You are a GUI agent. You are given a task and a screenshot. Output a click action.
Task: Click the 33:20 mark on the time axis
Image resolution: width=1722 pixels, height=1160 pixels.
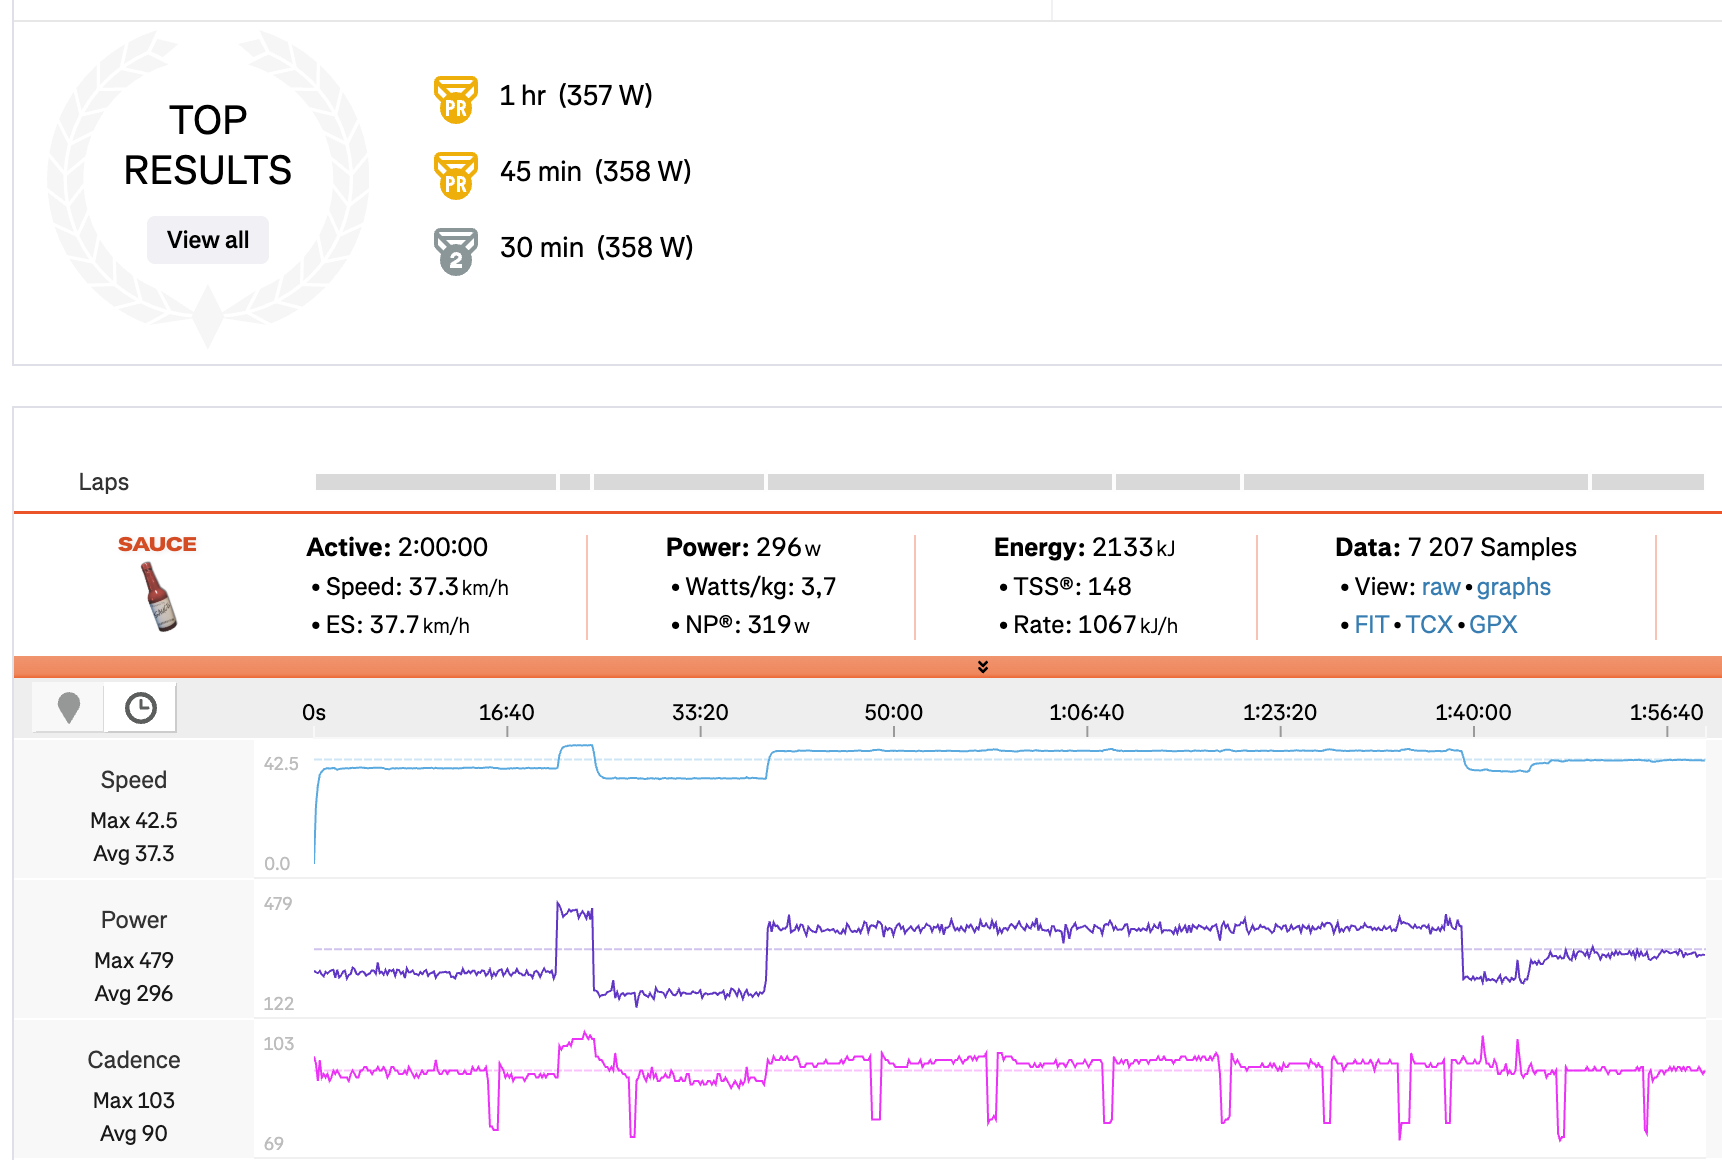coord(700,712)
